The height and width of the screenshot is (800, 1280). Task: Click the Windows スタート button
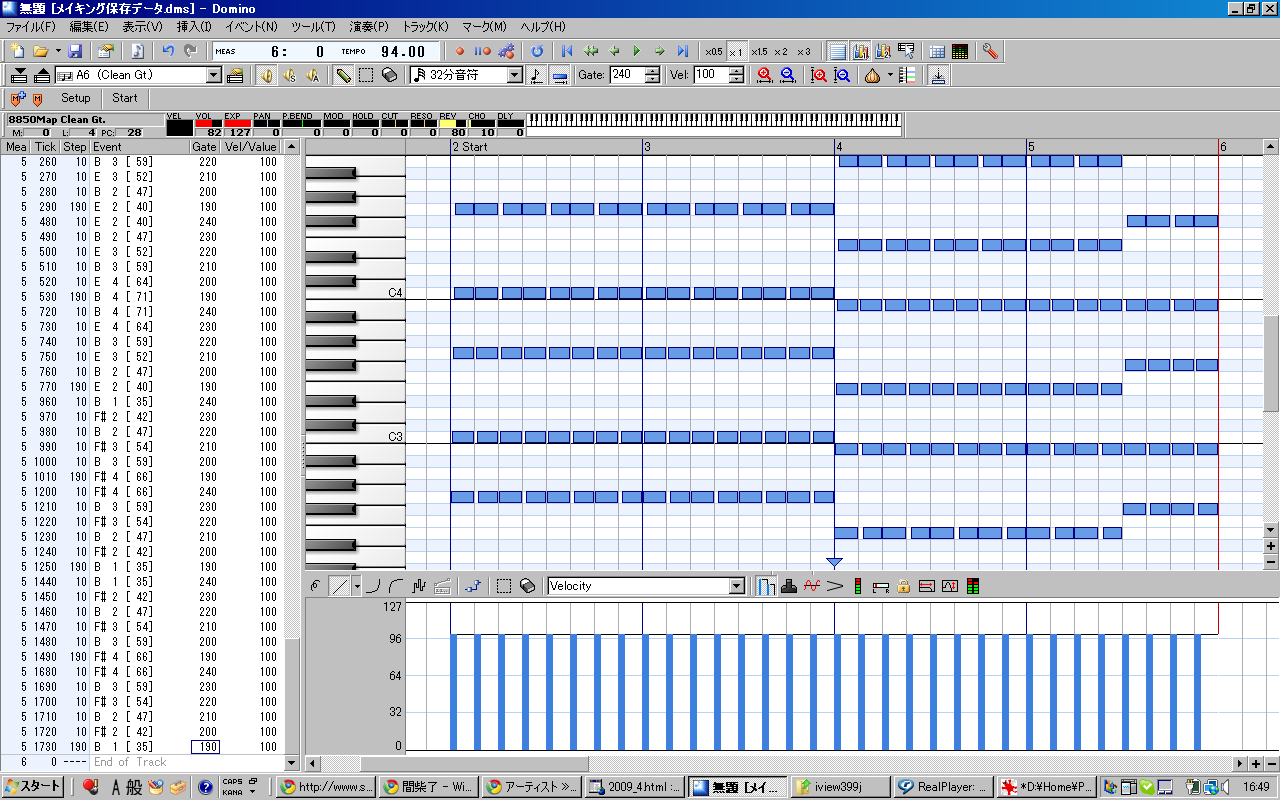(x=33, y=786)
